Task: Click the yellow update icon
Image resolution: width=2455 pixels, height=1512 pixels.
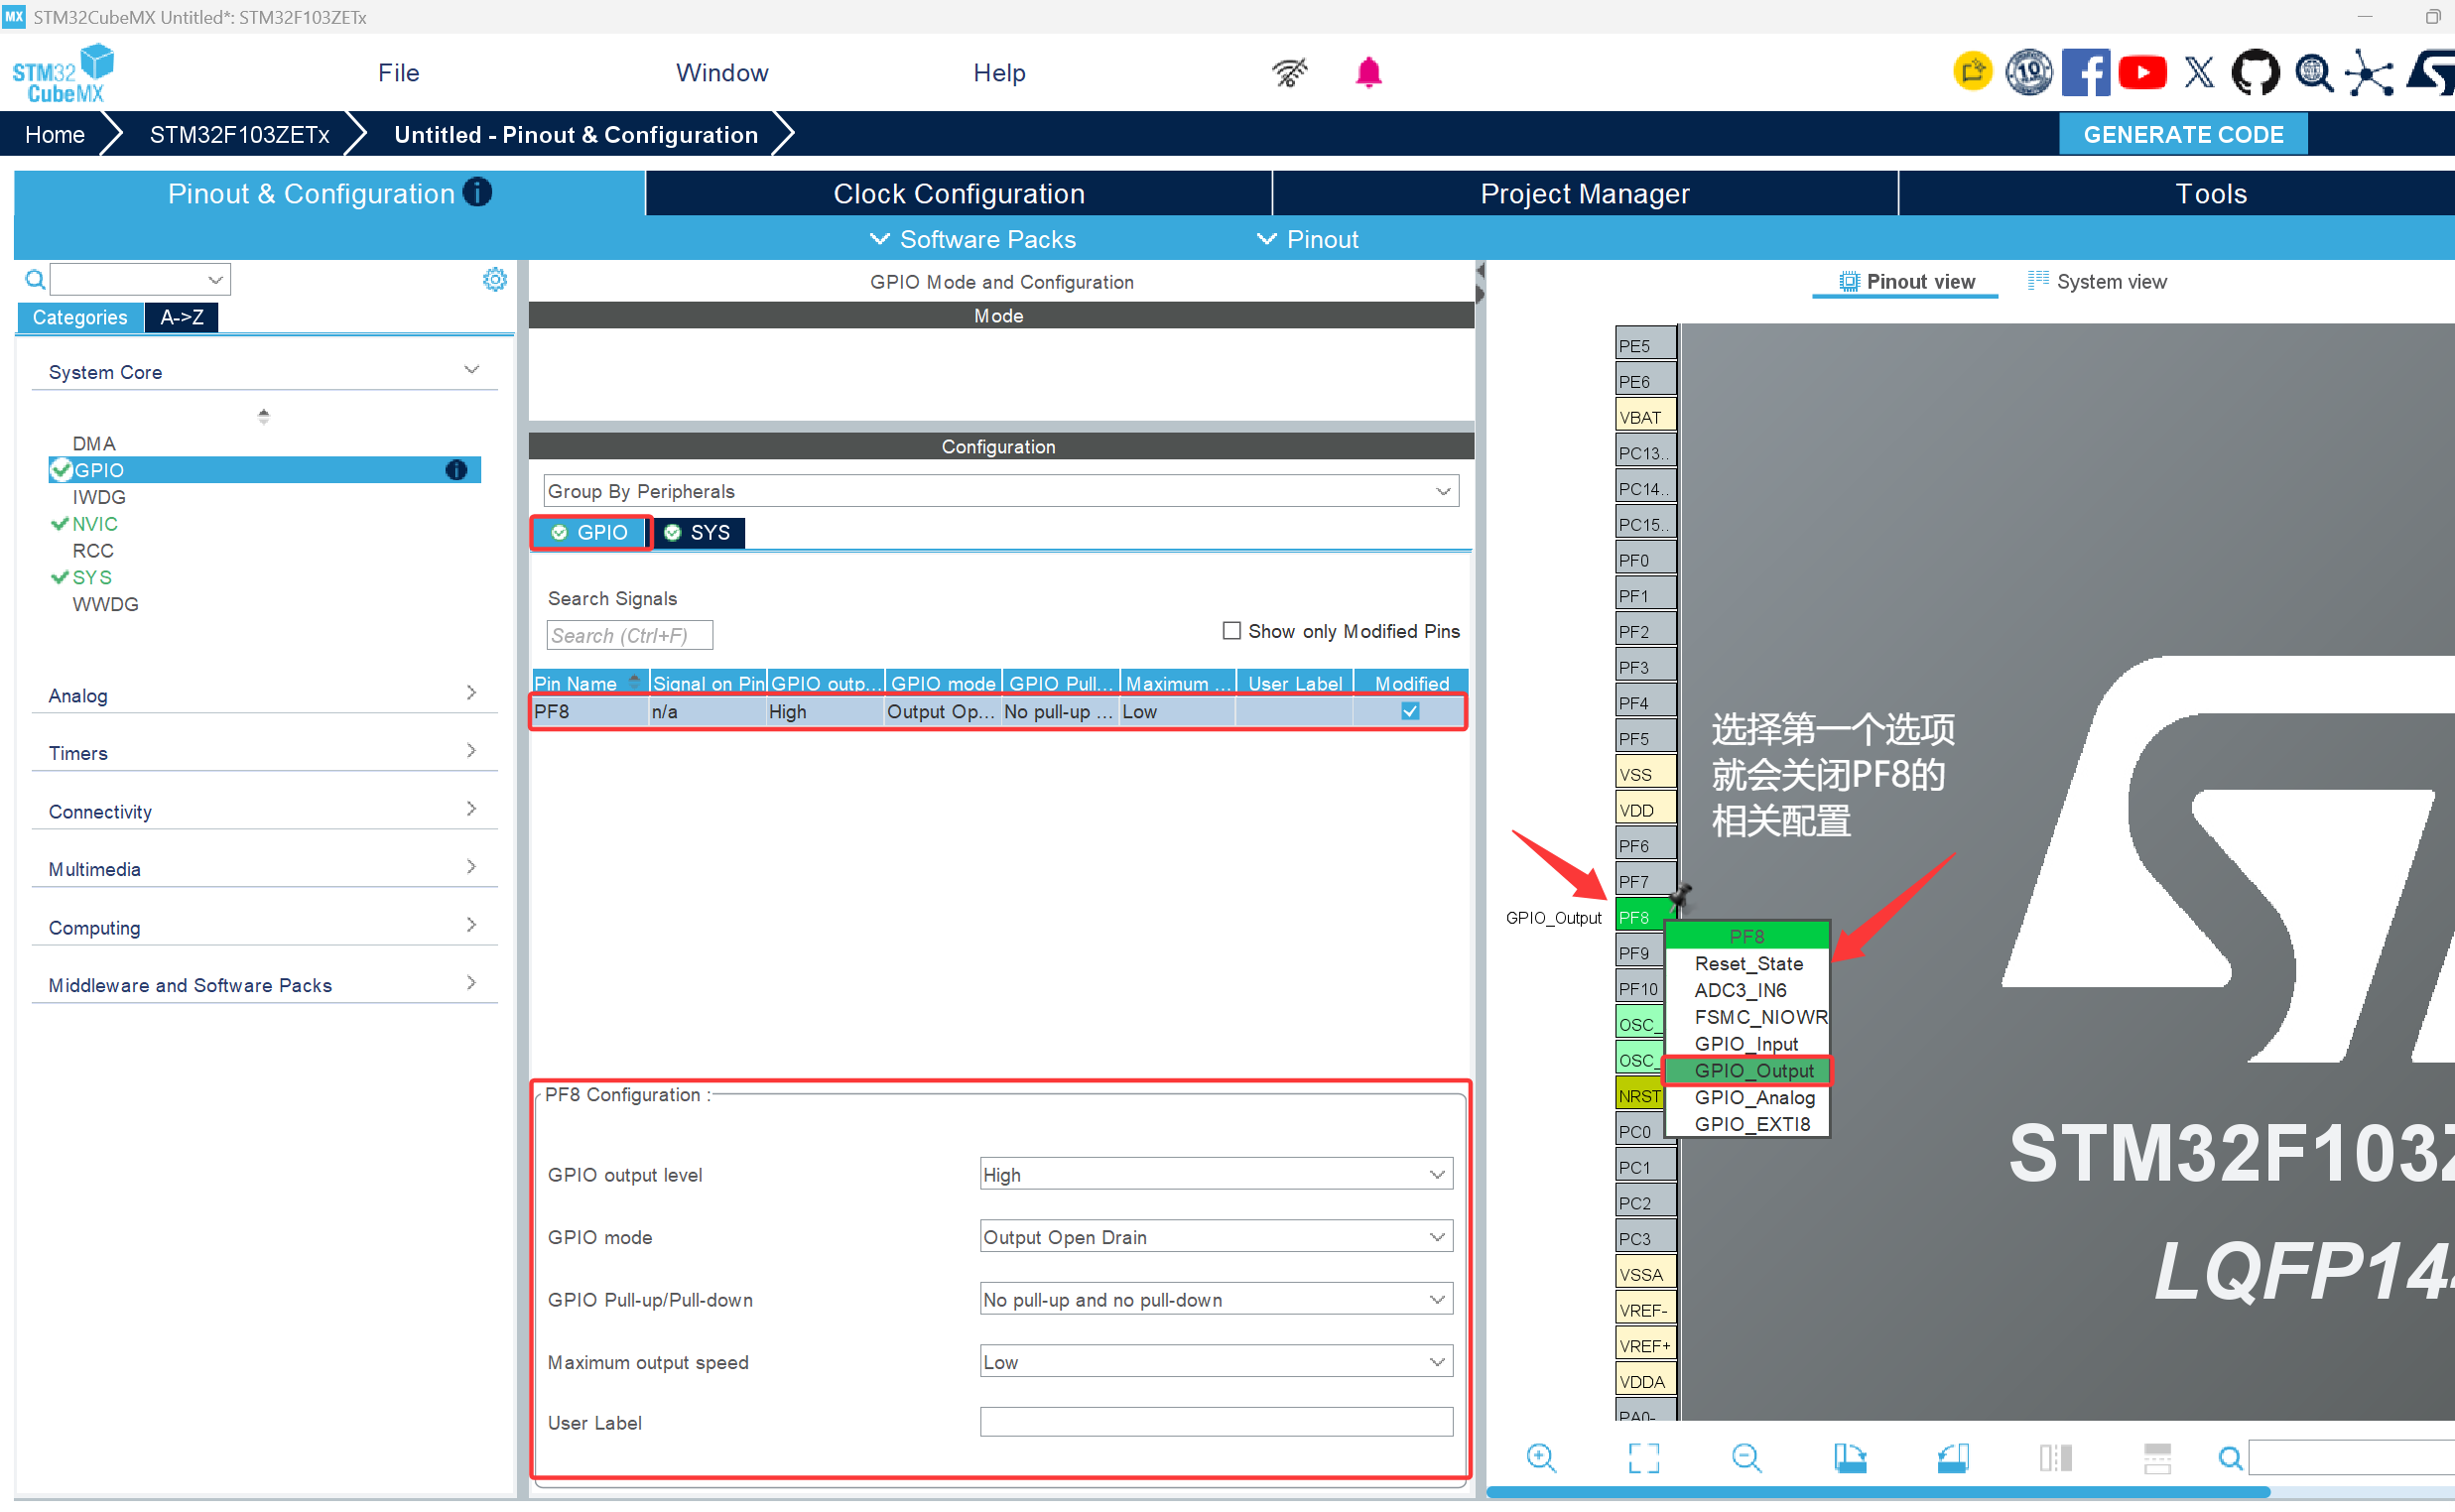Action: click(1972, 72)
